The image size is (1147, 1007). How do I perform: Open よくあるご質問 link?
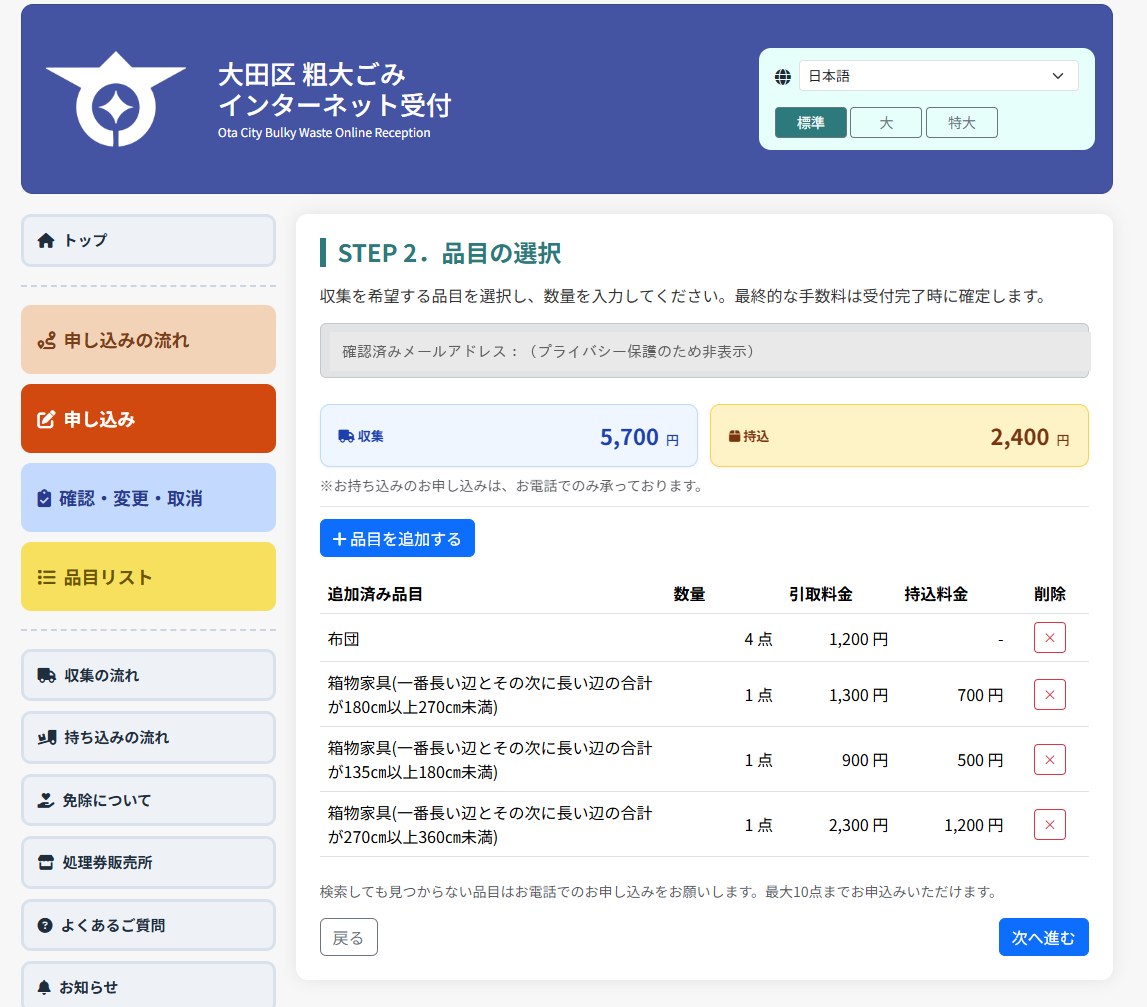tap(148, 925)
